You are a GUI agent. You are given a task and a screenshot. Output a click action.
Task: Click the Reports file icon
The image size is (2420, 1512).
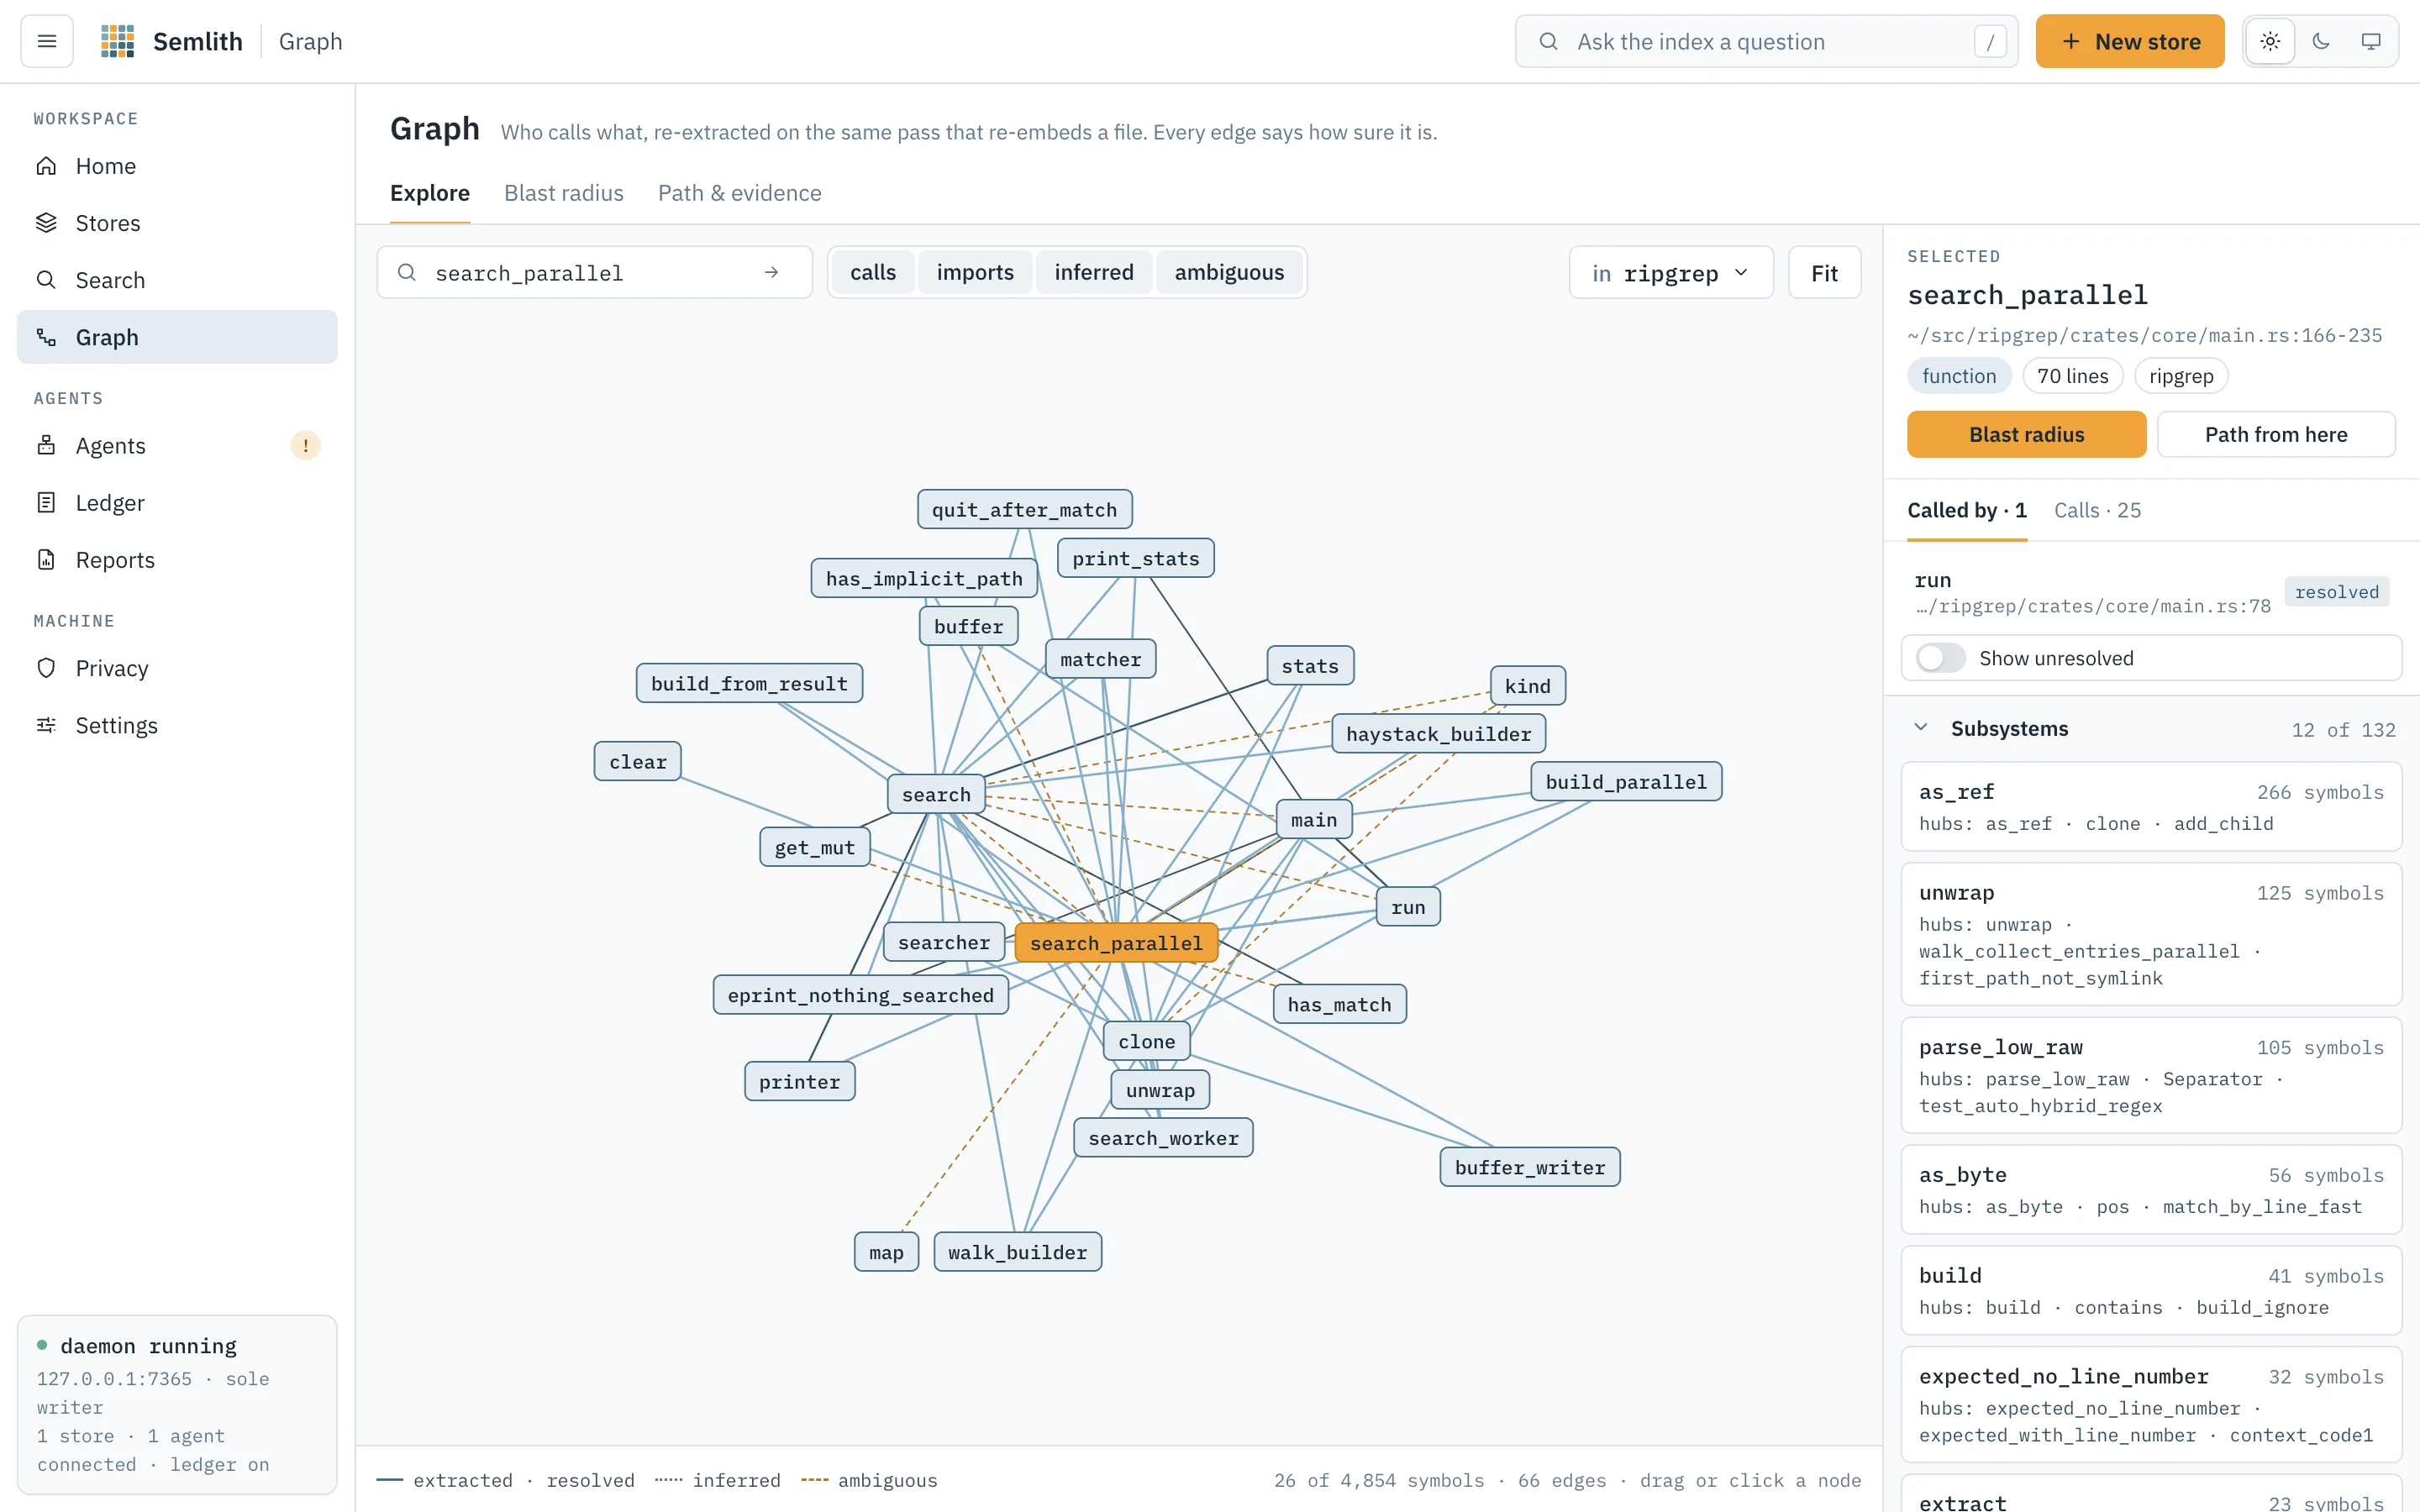click(46, 560)
